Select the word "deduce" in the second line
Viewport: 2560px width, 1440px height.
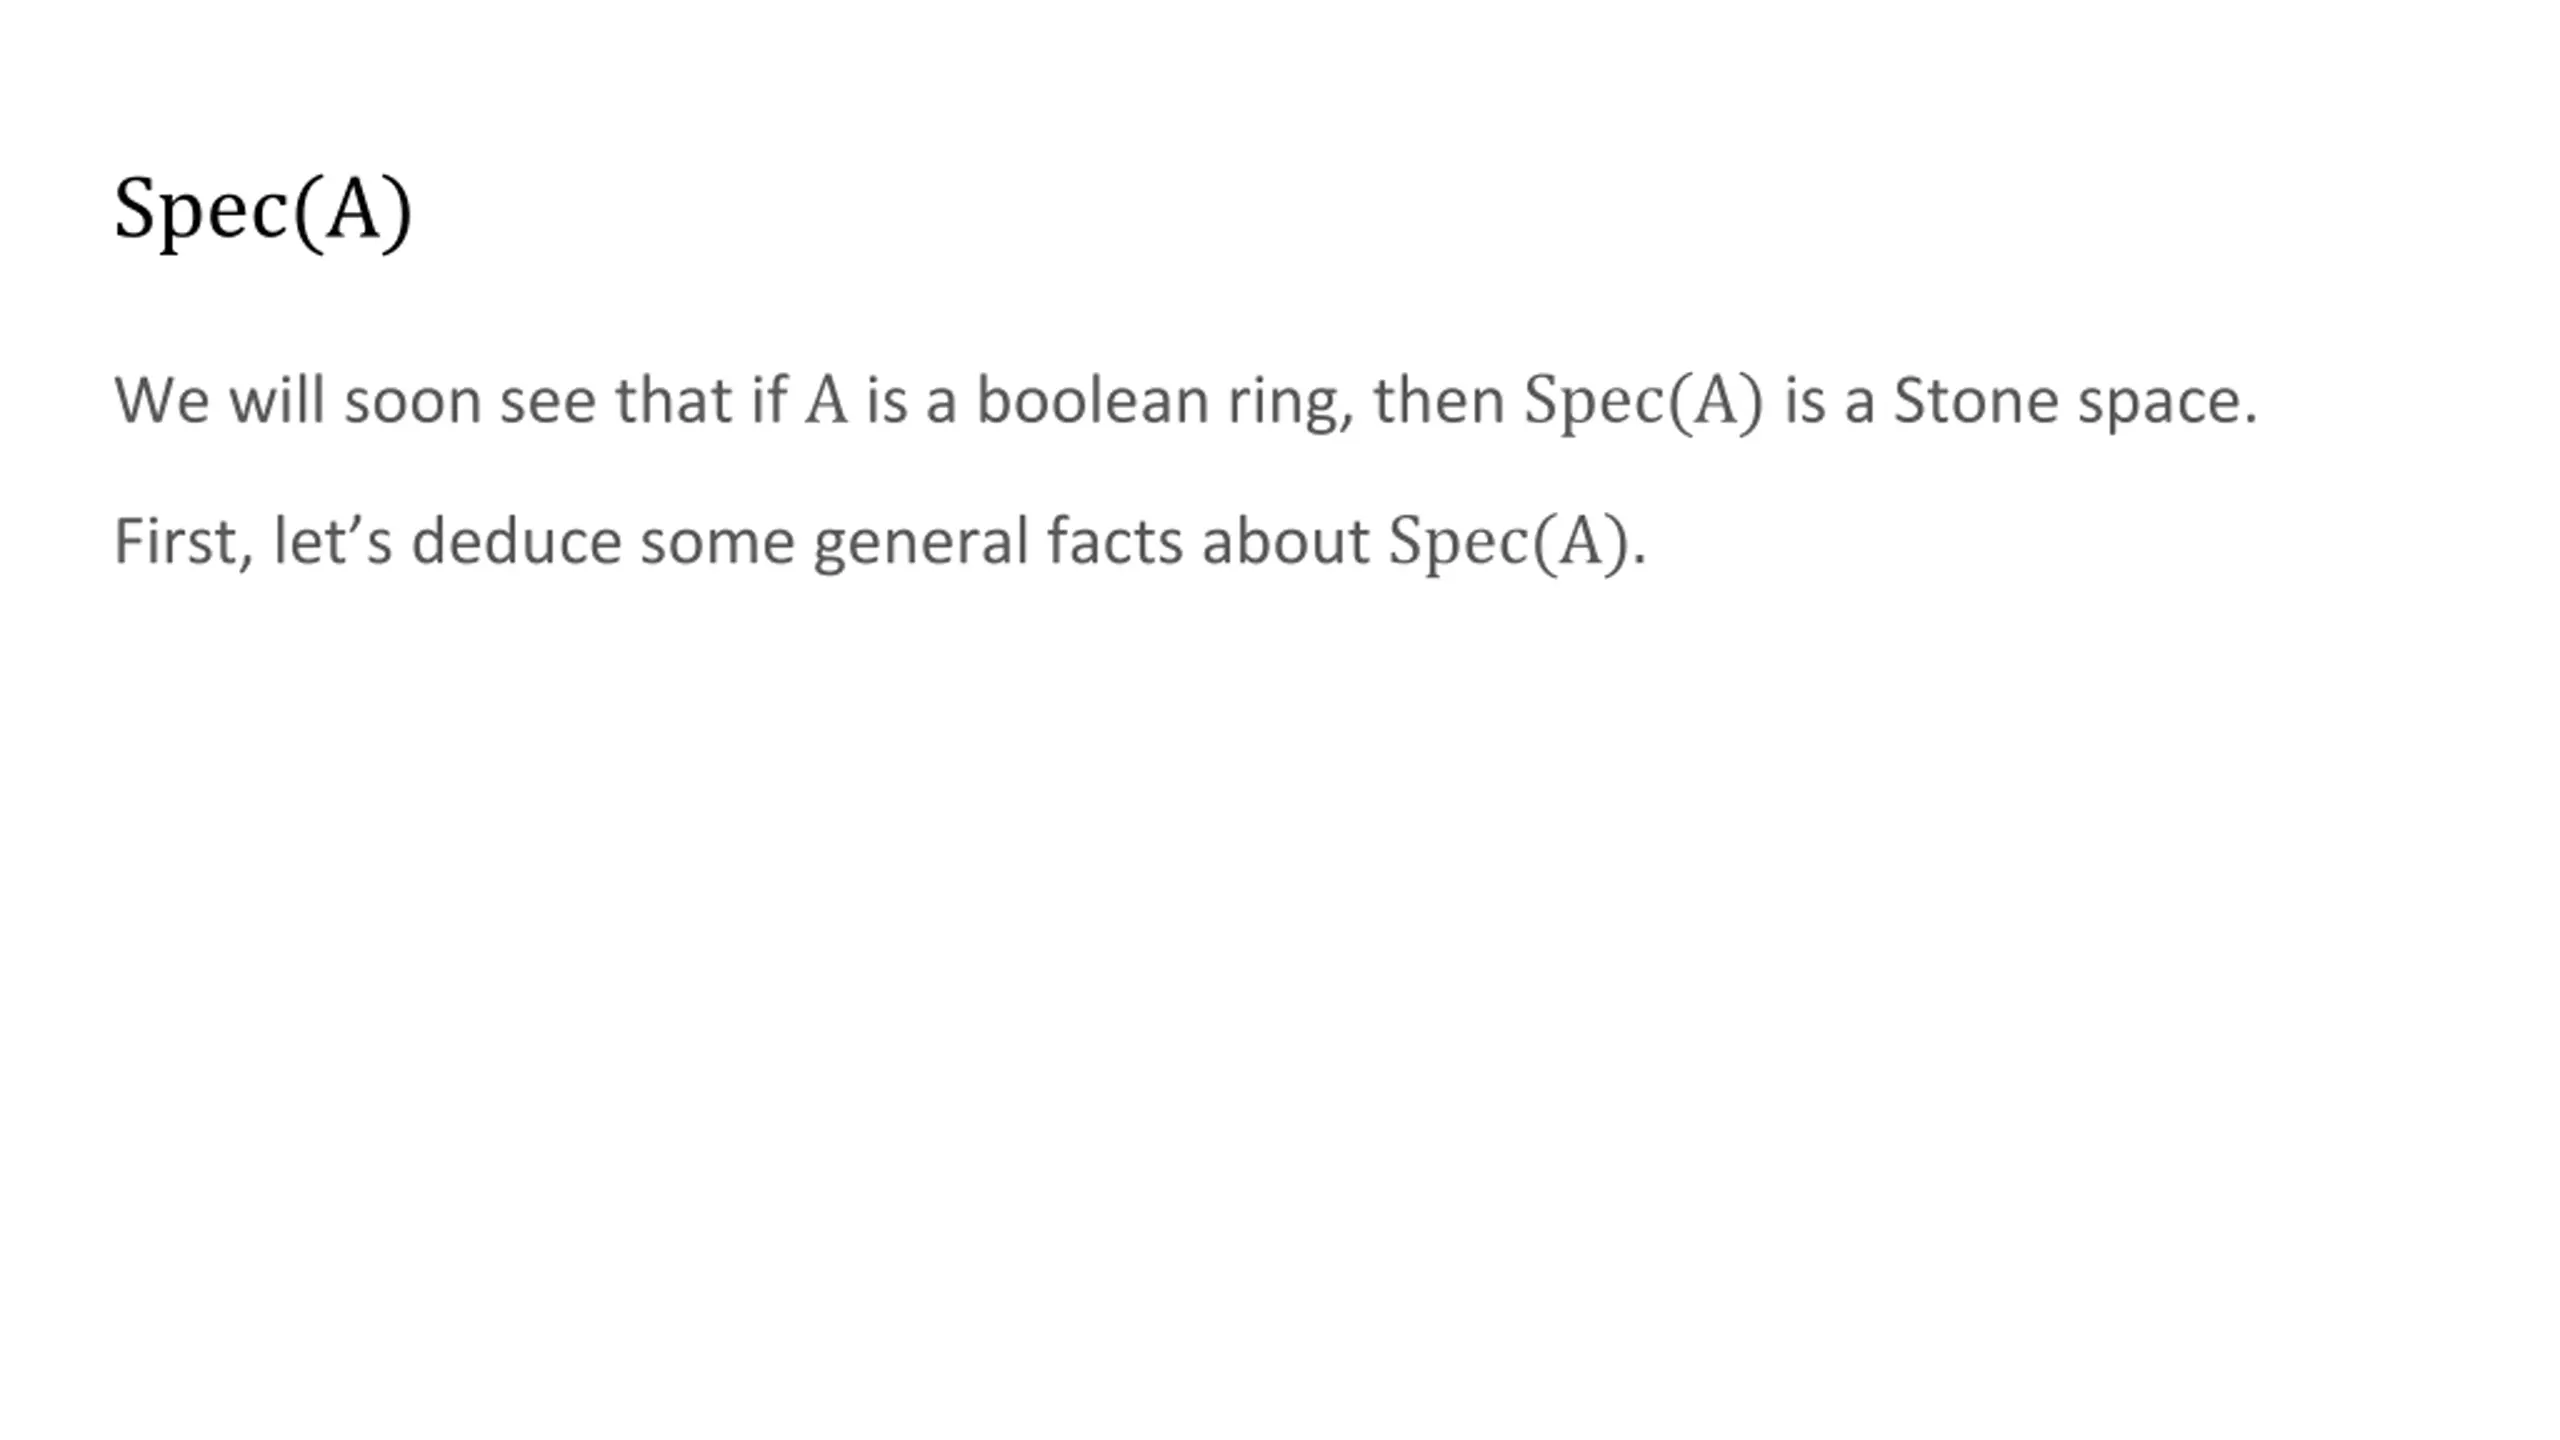click(x=517, y=541)
